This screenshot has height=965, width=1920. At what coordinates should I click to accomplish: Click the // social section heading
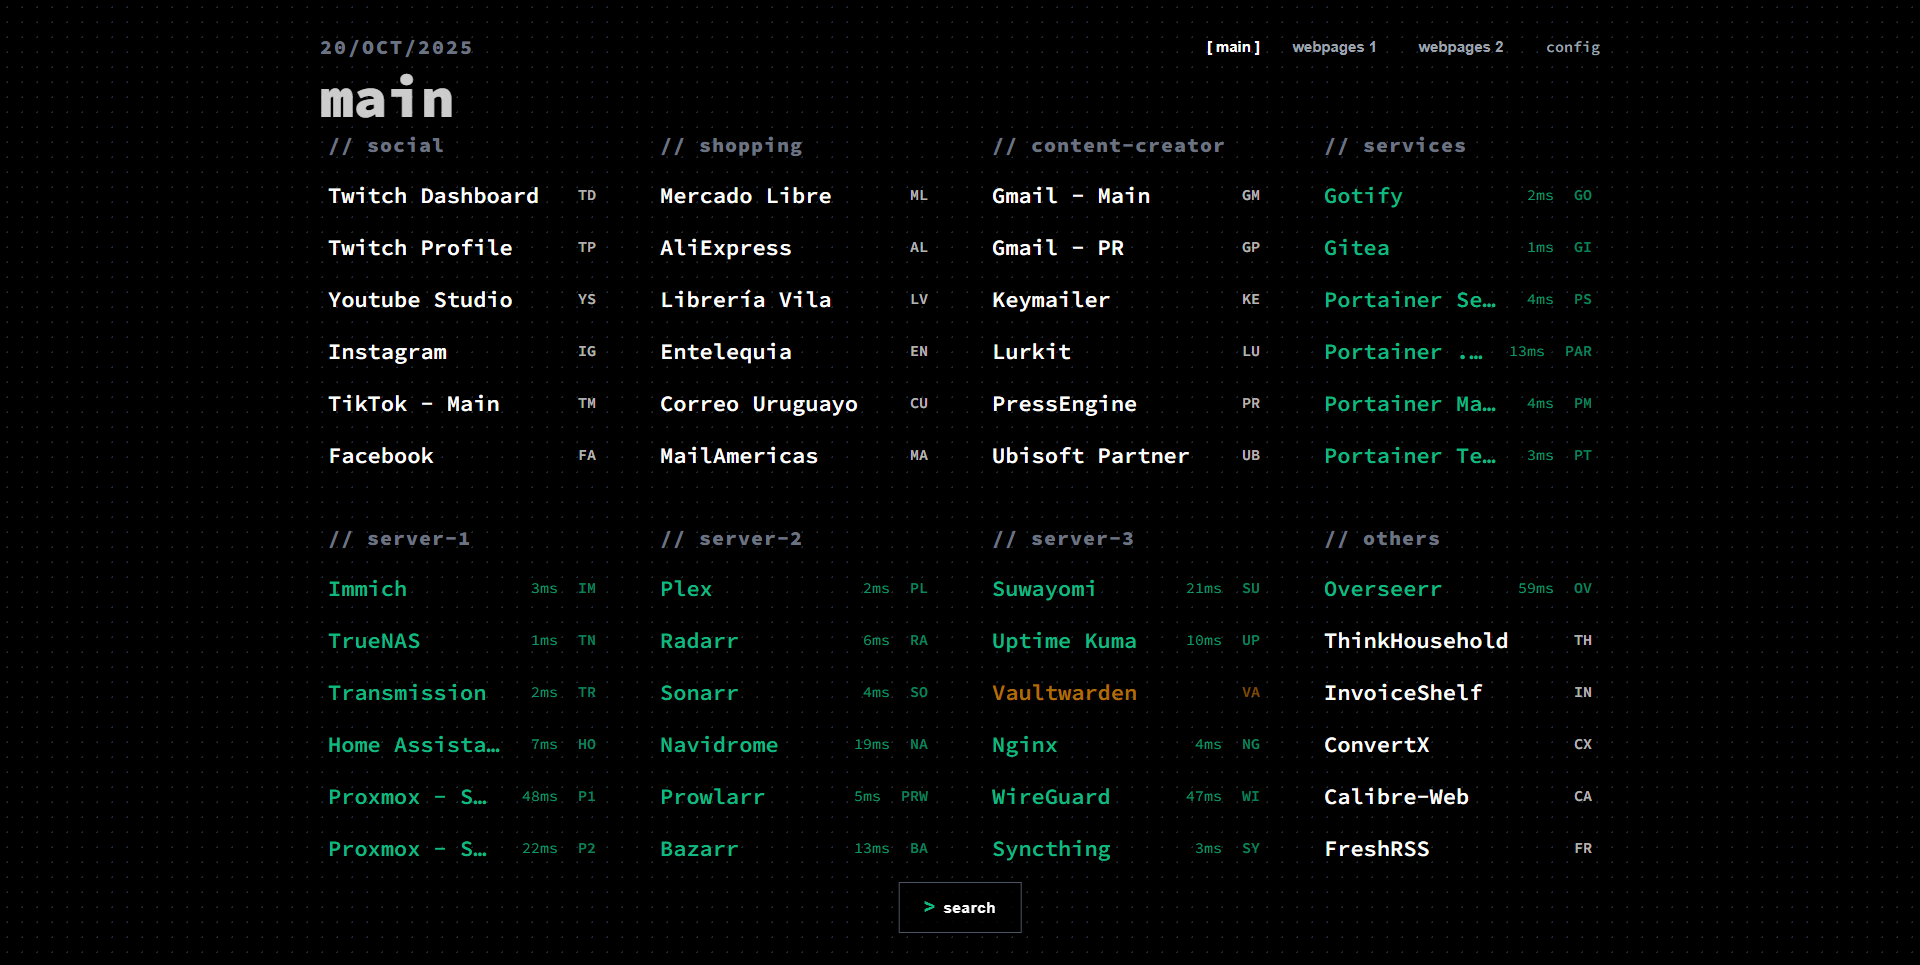(386, 146)
